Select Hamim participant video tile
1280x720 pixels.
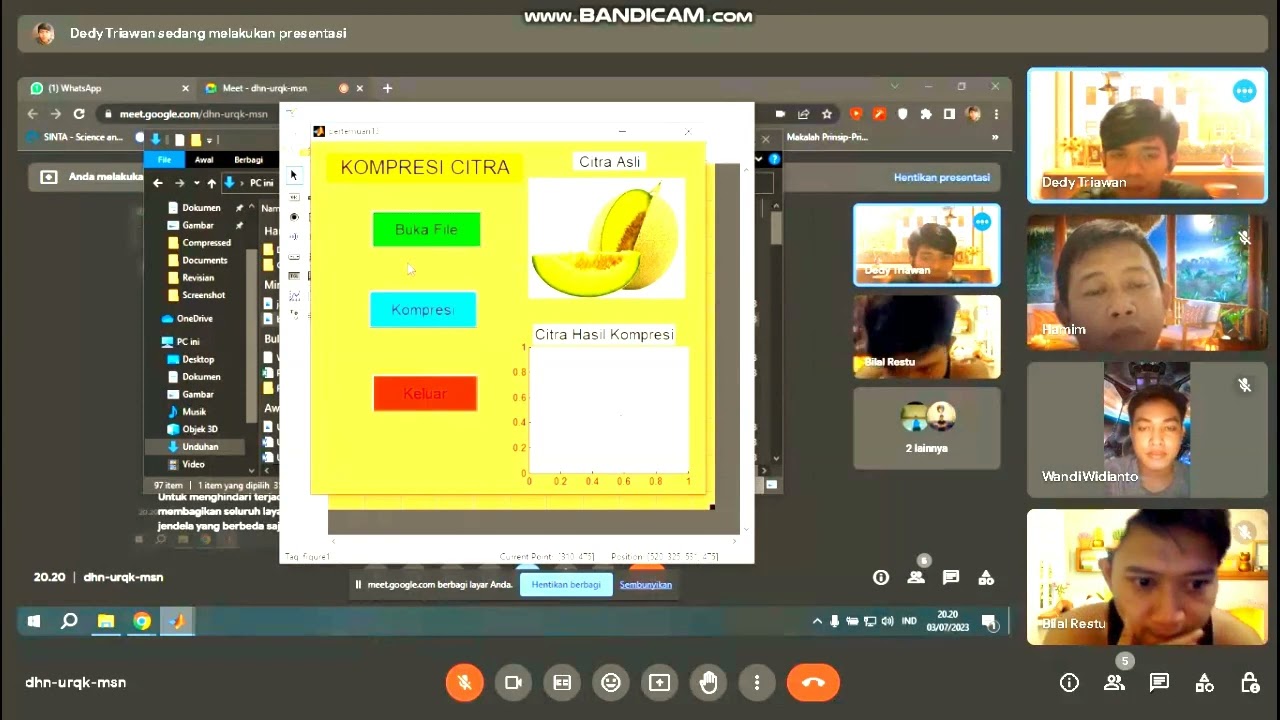pos(1147,282)
